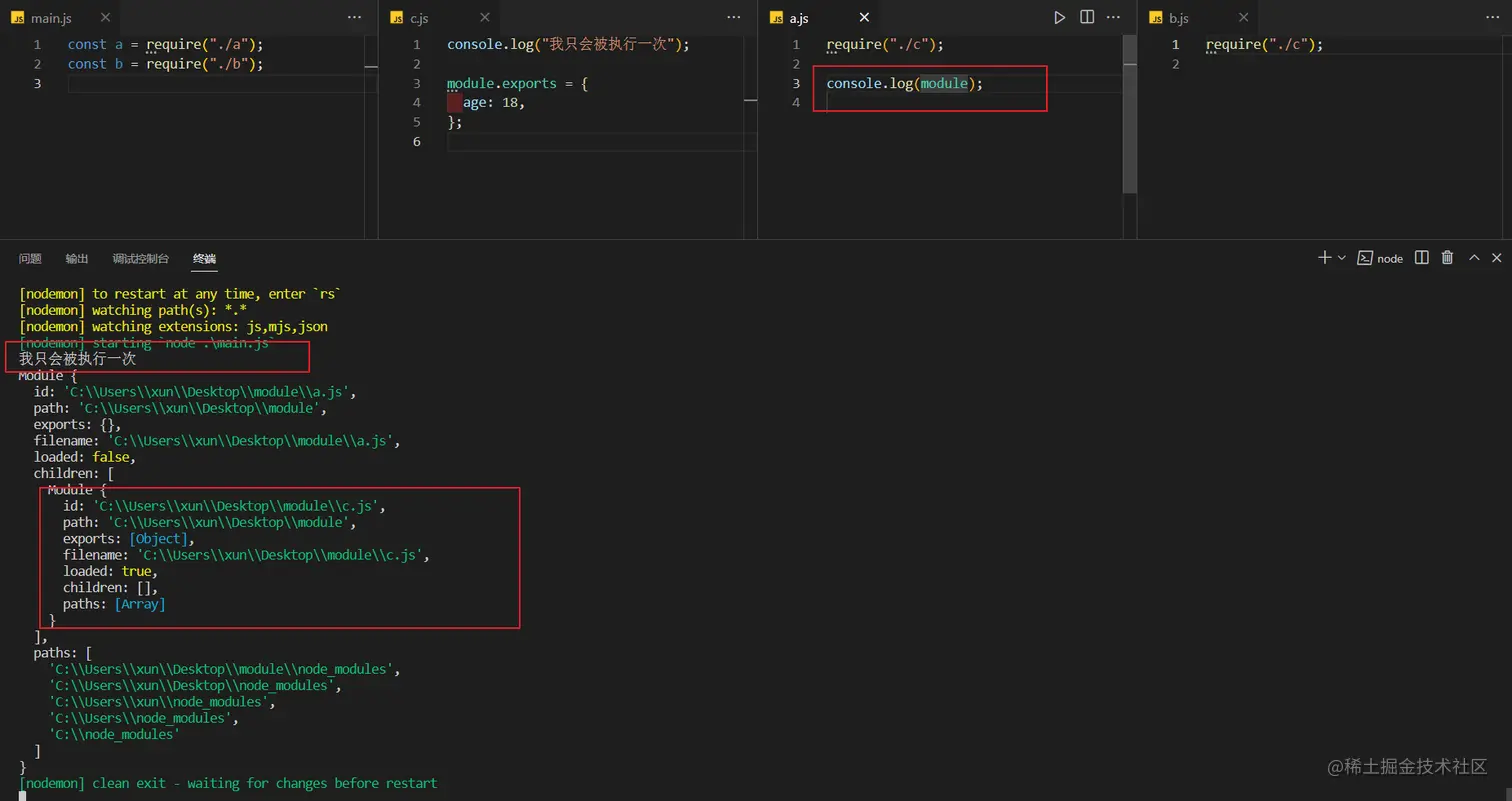Kill terminal with the trash icon
This screenshot has width=1512, height=801.
click(1447, 258)
